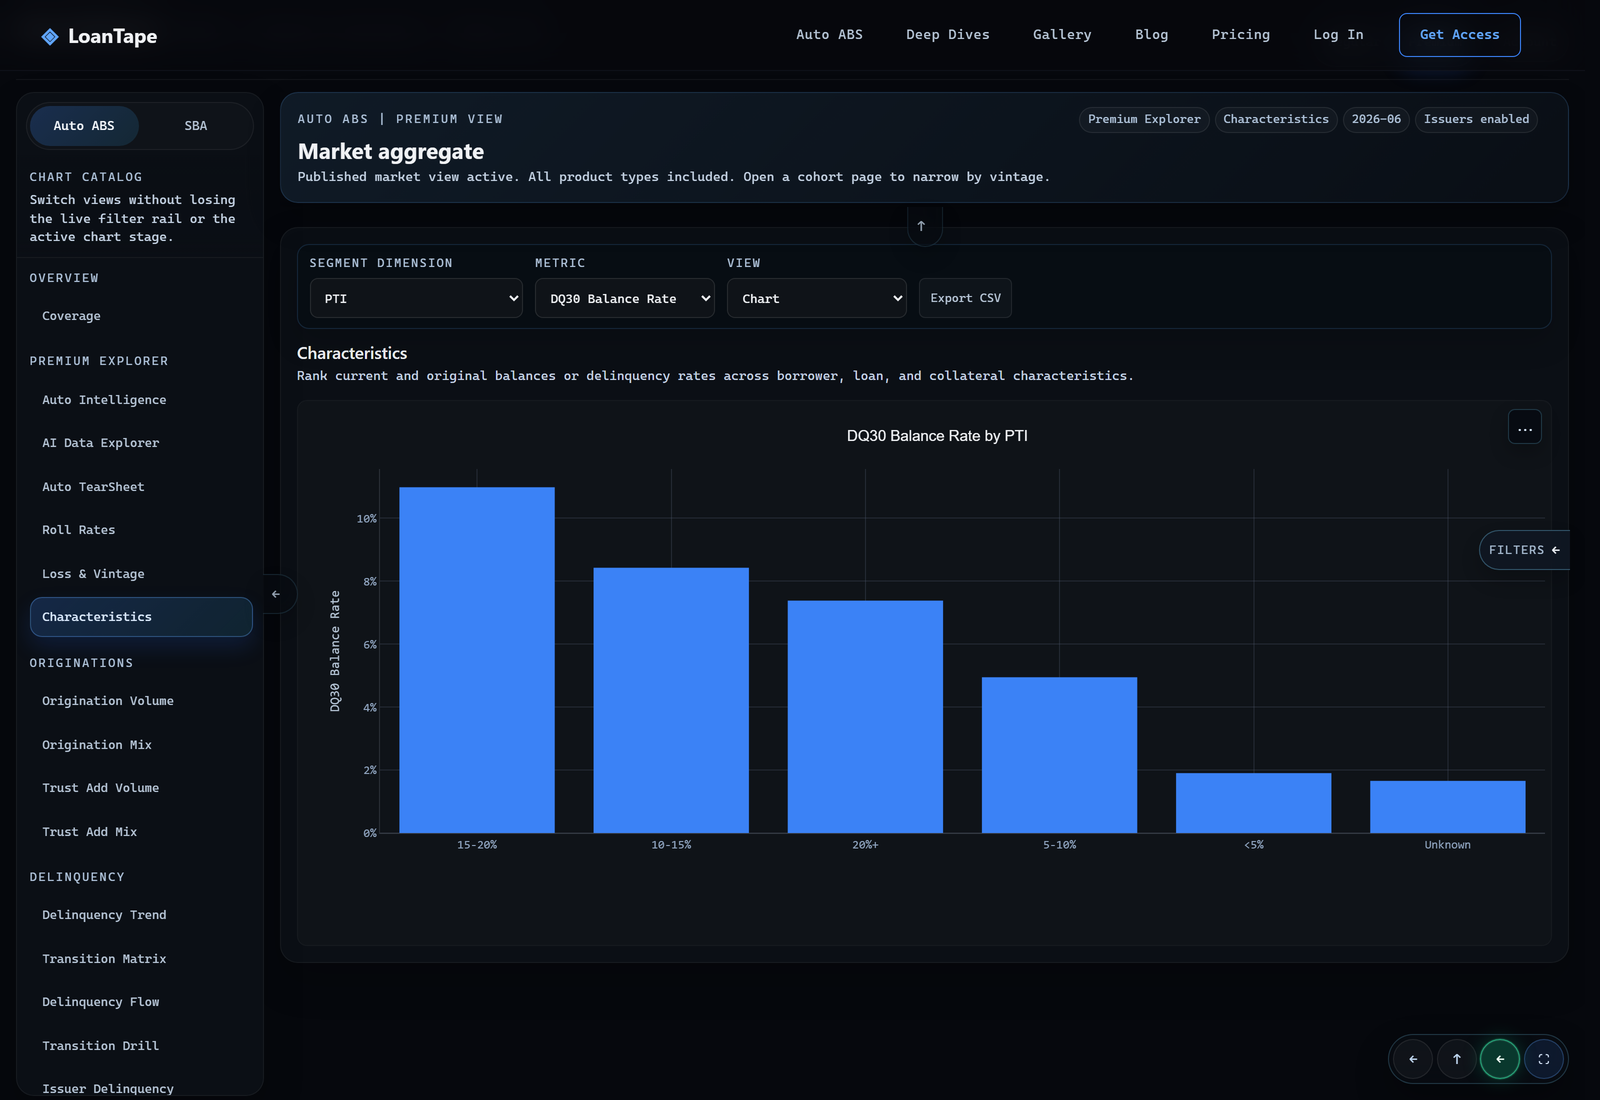1600x1100 pixels.
Task: Click the Issuers enabled chip
Action: (1476, 119)
